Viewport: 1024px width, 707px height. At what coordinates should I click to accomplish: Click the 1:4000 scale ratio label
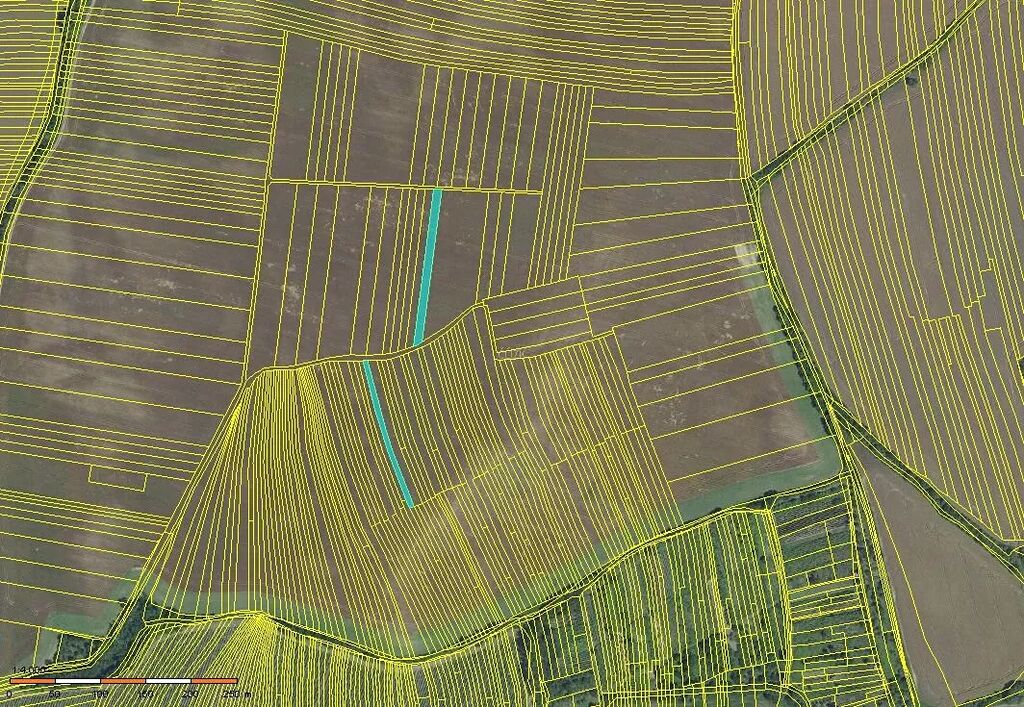[27, 669]
